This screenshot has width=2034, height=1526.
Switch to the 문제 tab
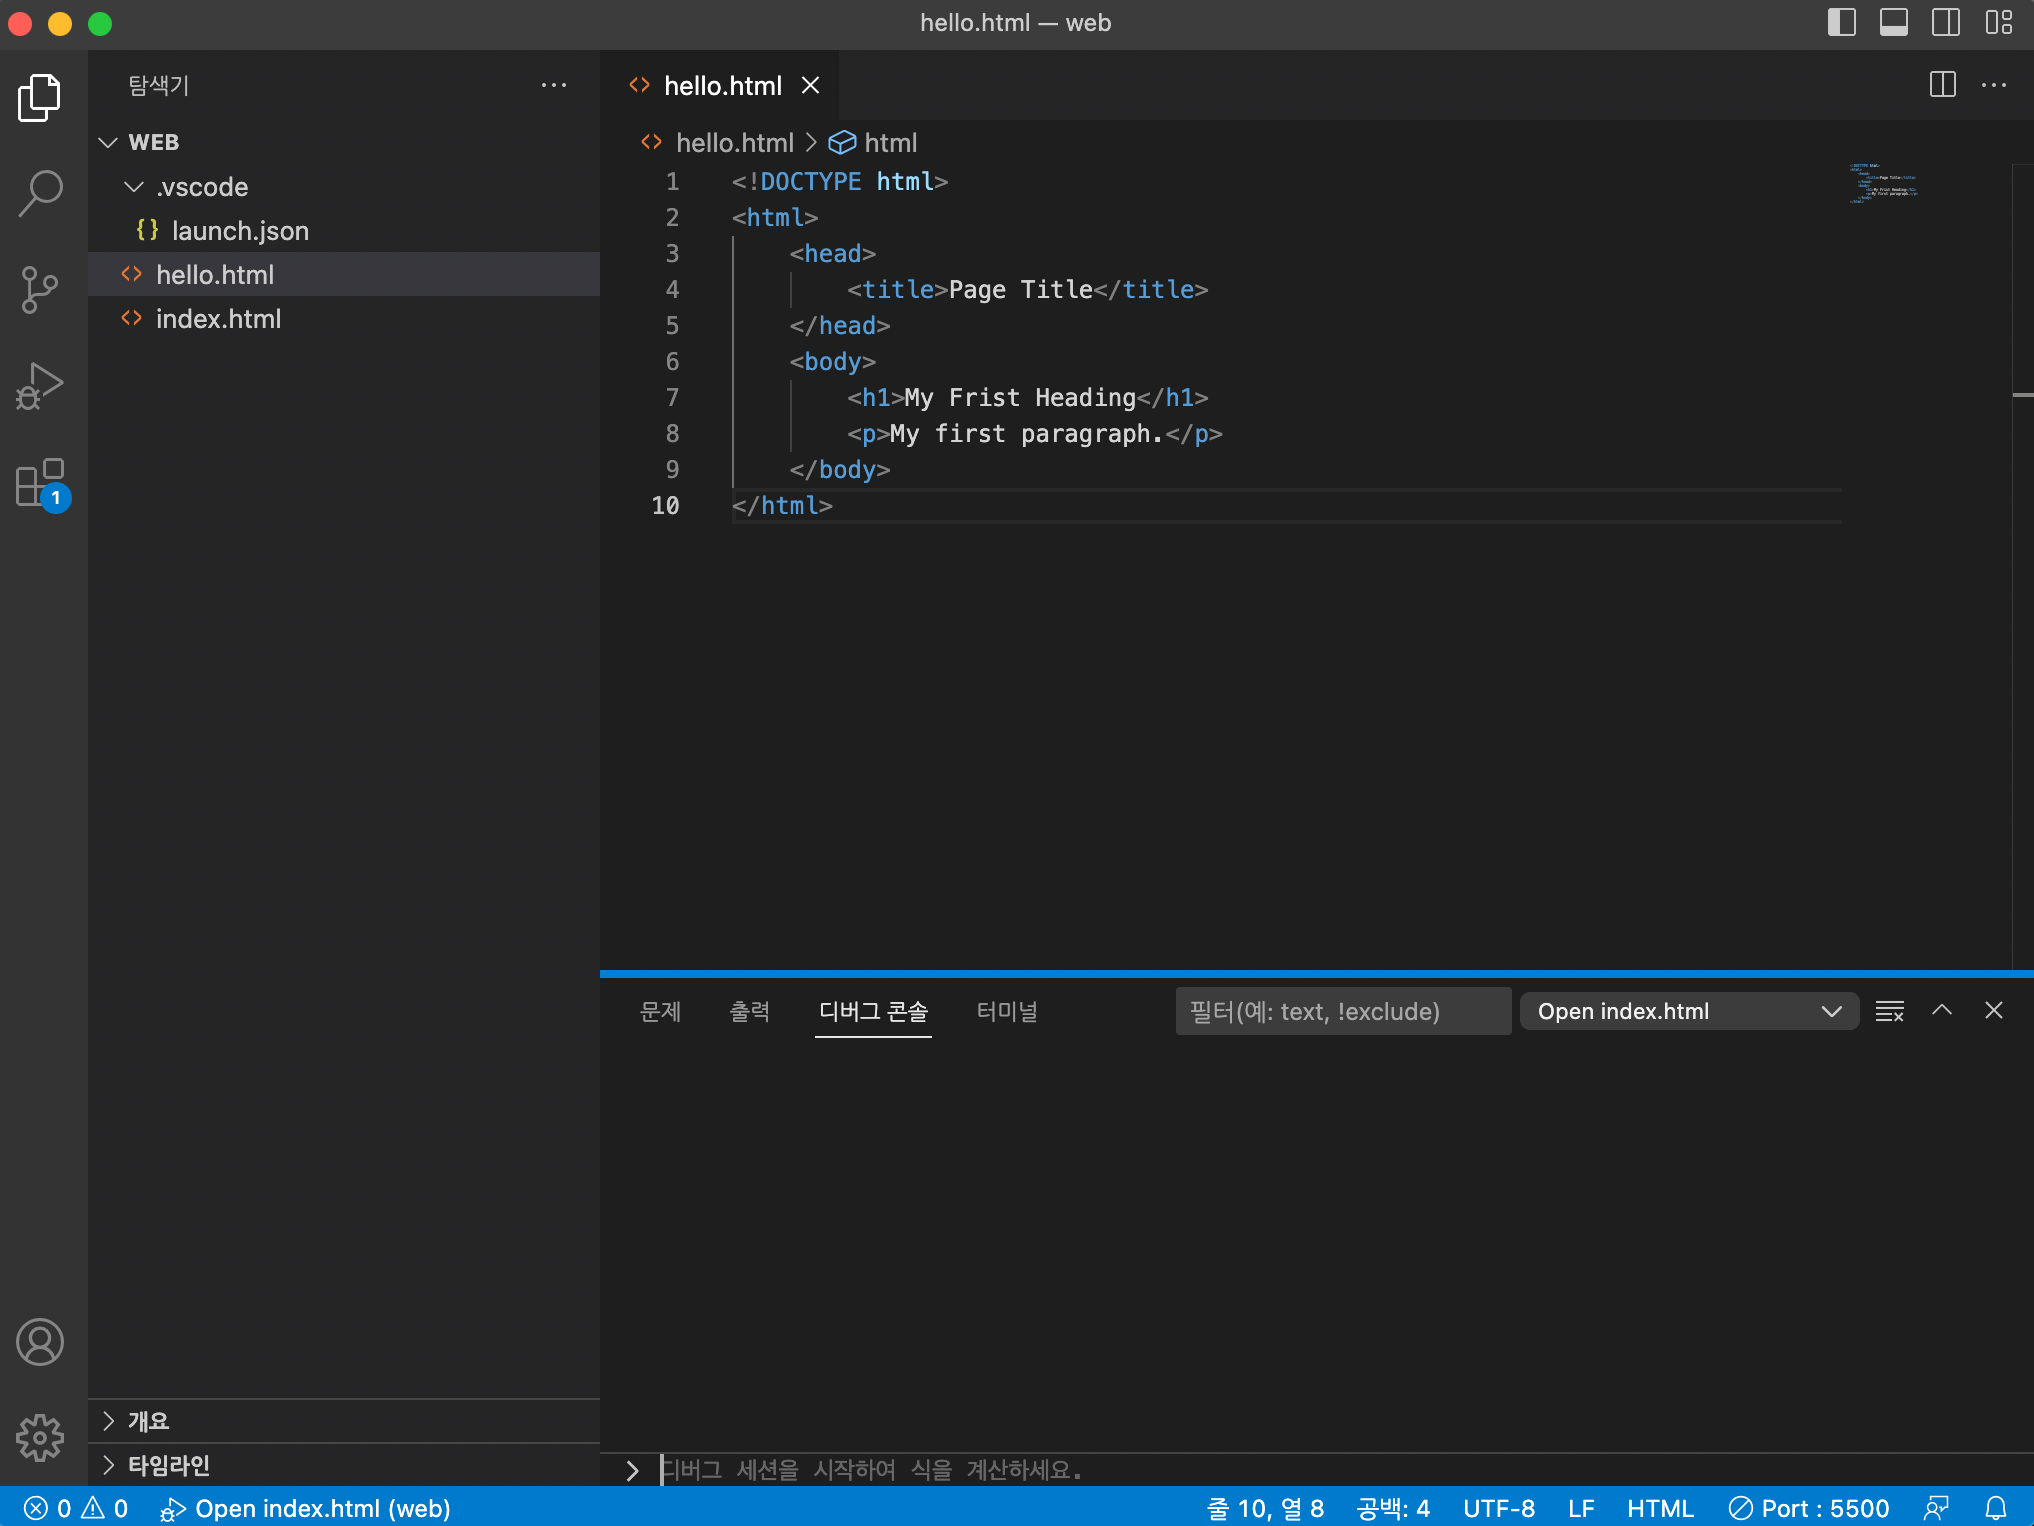[660, 1011]
